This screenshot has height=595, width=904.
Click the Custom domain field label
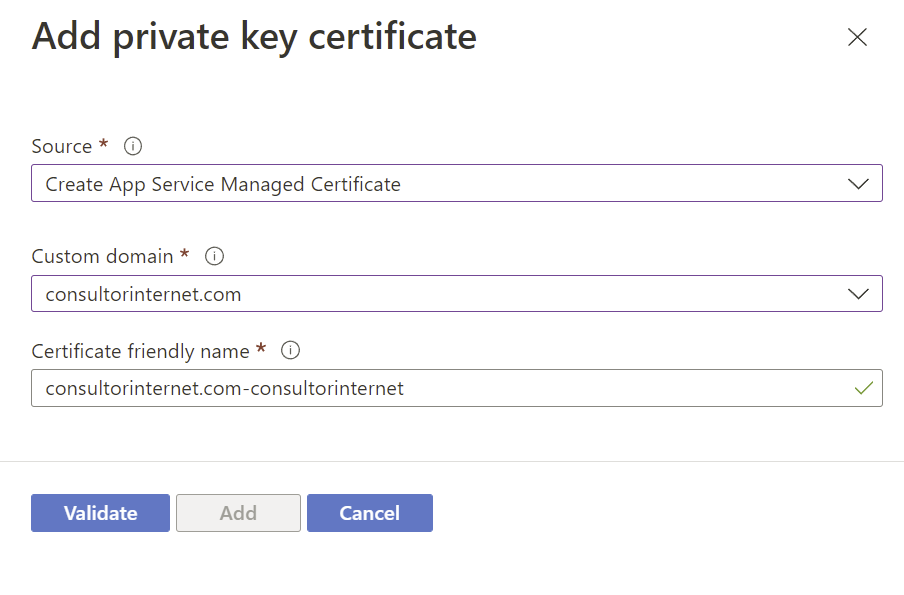(x=102, y=256)
